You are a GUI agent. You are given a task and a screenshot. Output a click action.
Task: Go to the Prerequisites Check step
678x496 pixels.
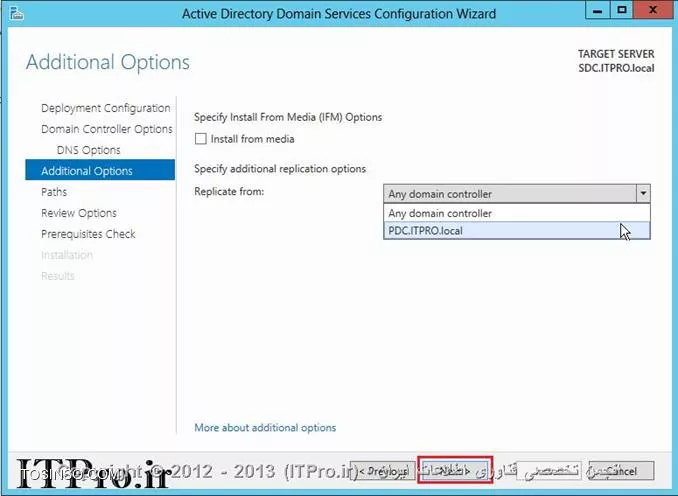pos(88,234)
